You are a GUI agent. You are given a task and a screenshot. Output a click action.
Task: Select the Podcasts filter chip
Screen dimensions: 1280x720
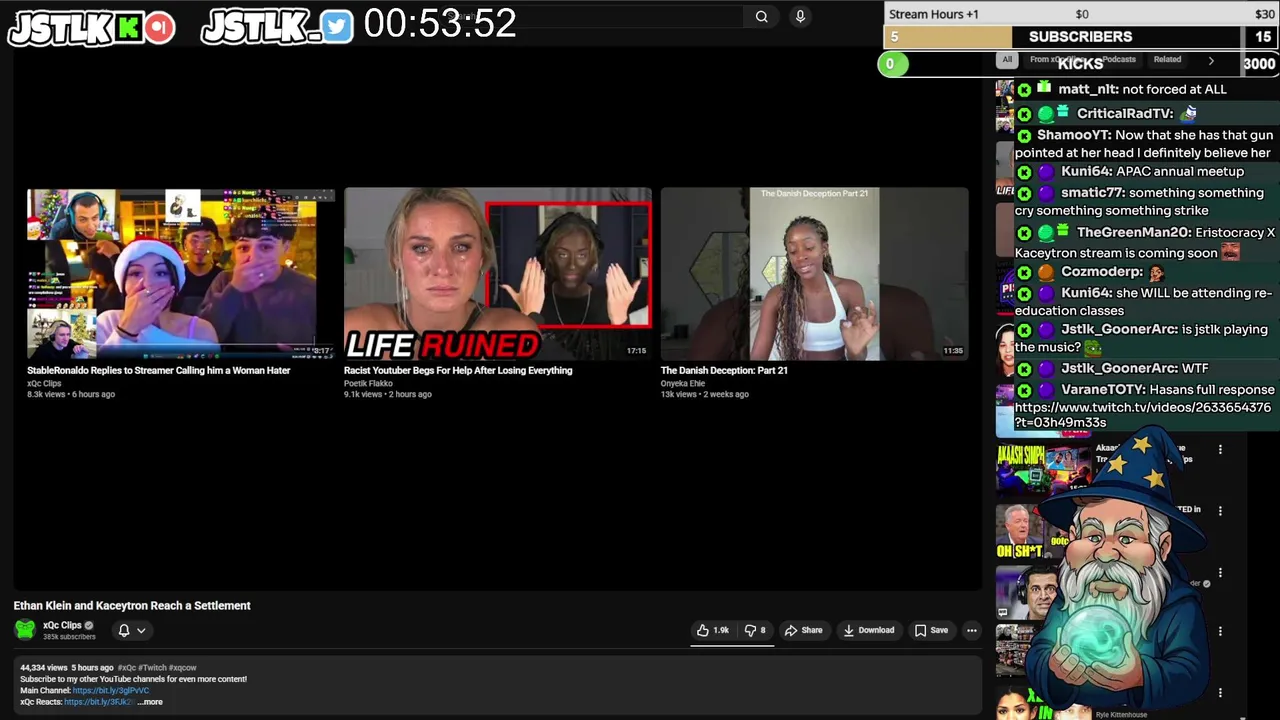1119,60
